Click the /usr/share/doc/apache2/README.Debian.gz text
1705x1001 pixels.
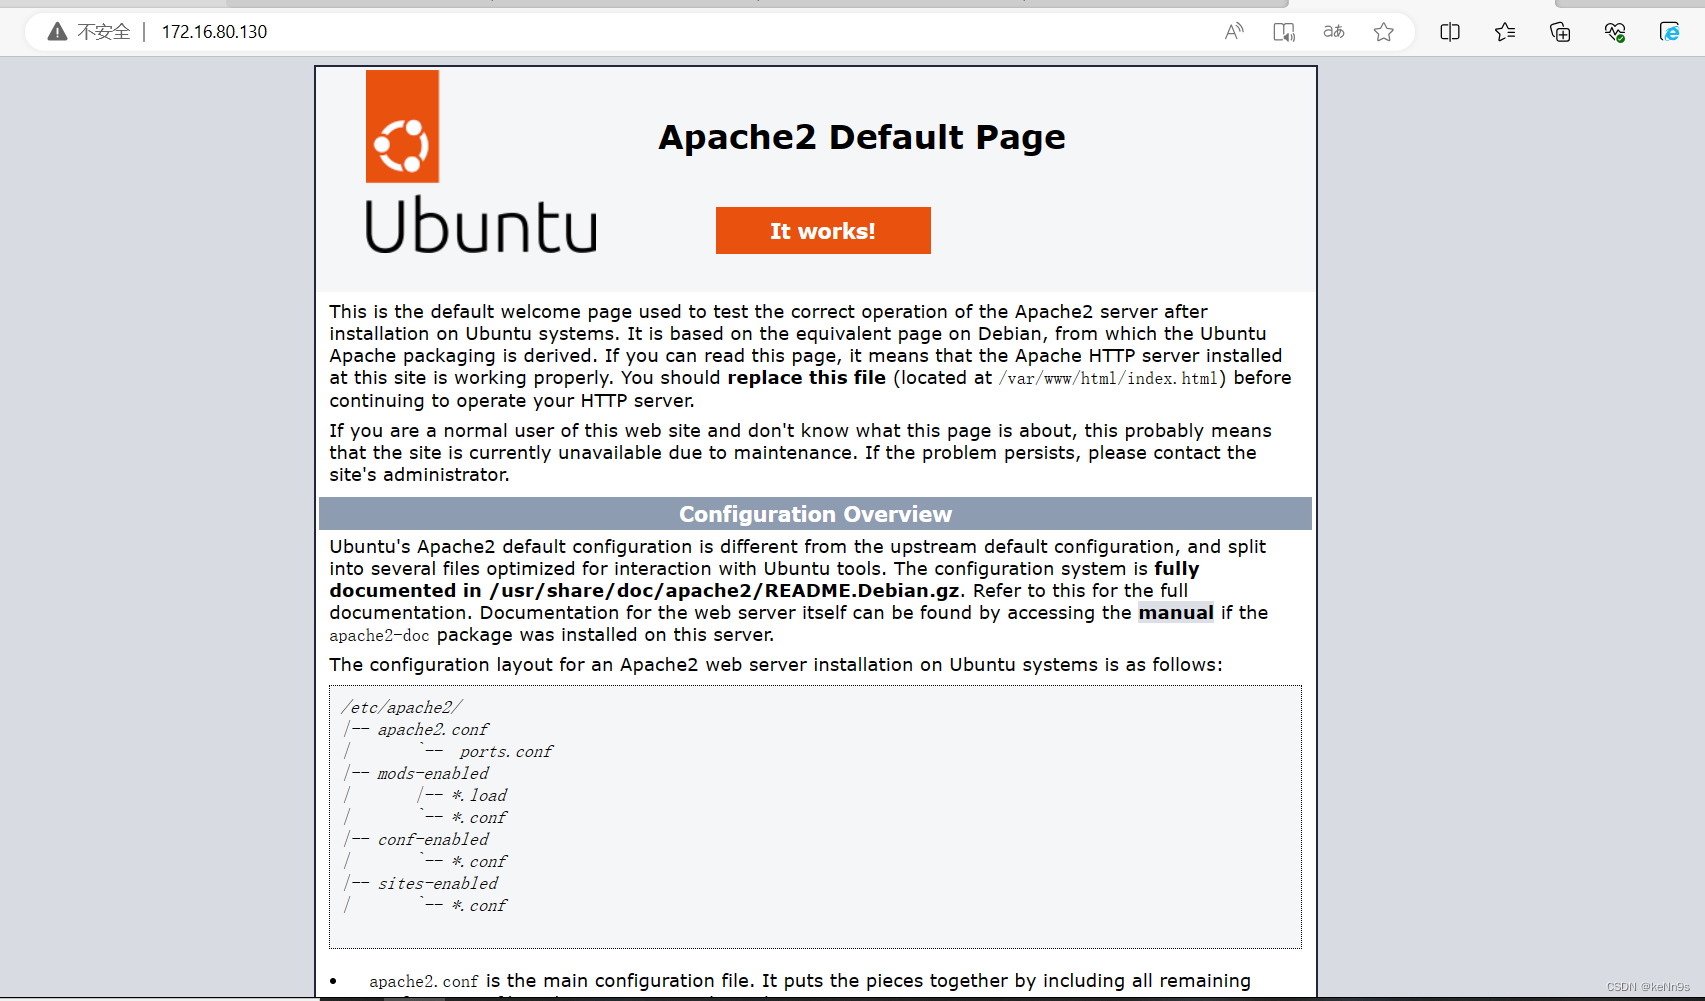coord(724,591)
